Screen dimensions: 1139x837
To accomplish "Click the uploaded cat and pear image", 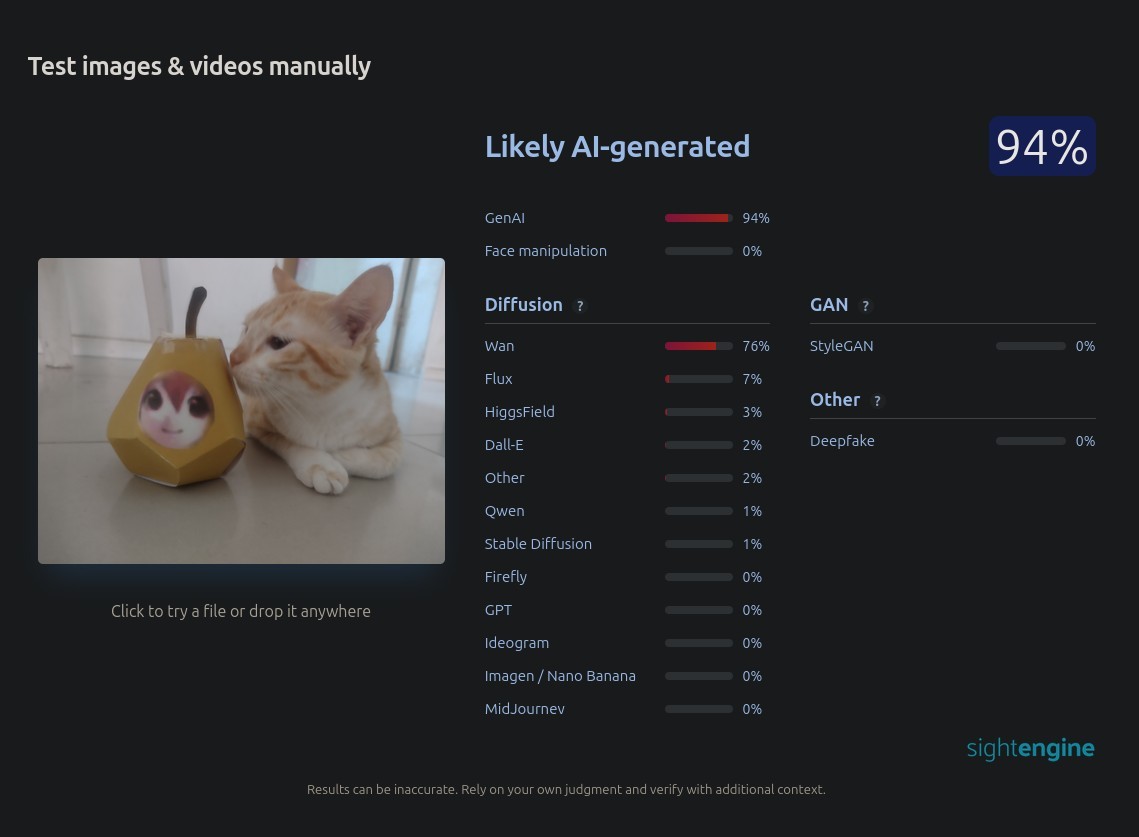I will coord(241,411).
